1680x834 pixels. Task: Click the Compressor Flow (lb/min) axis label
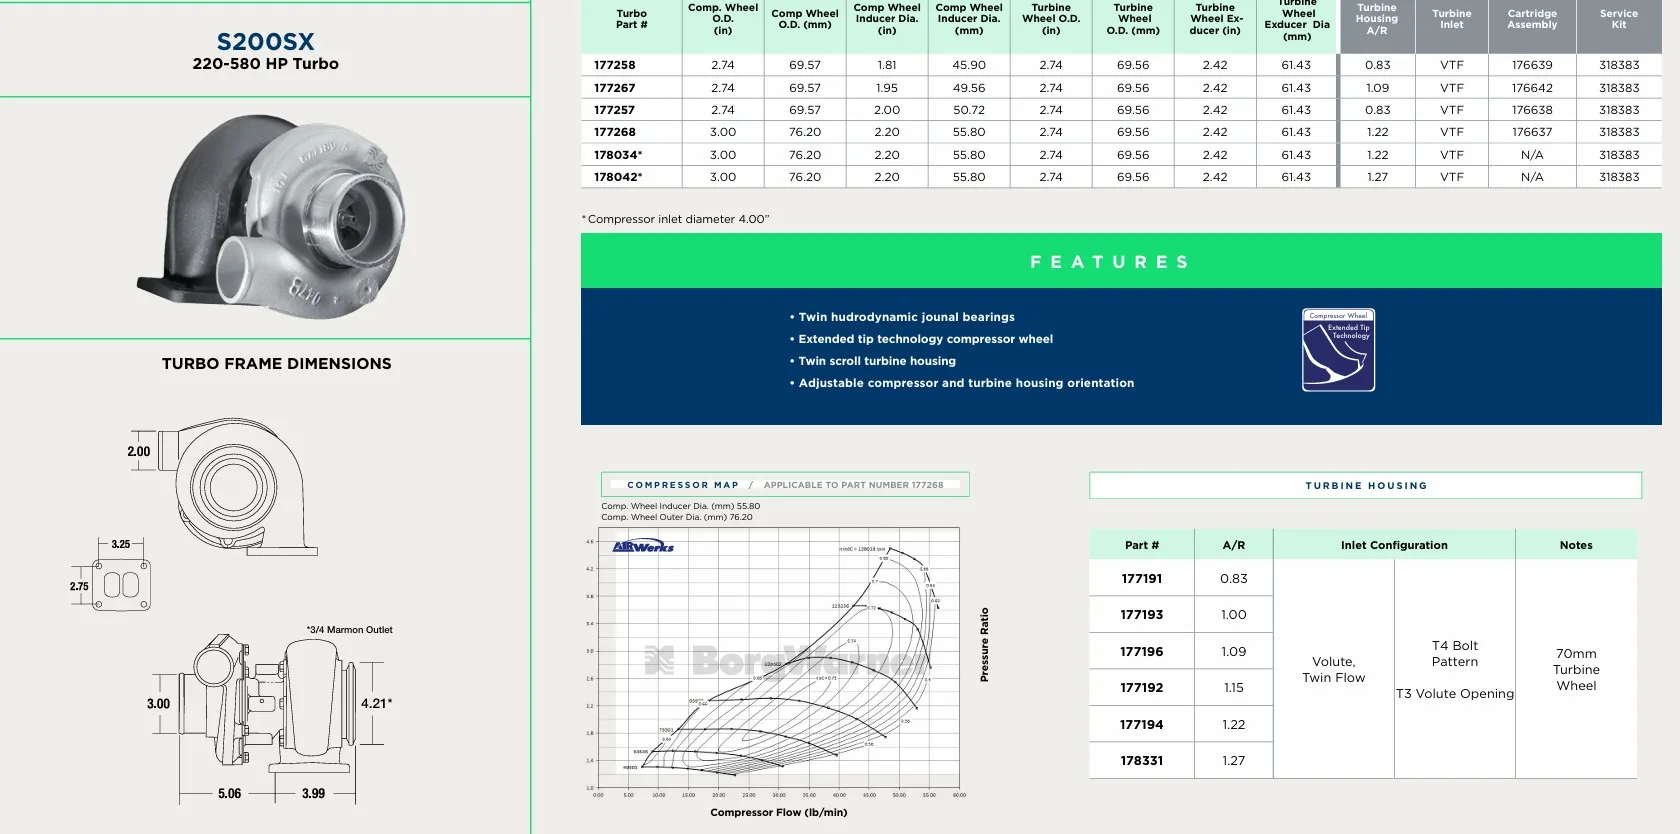tap(779, 812)
